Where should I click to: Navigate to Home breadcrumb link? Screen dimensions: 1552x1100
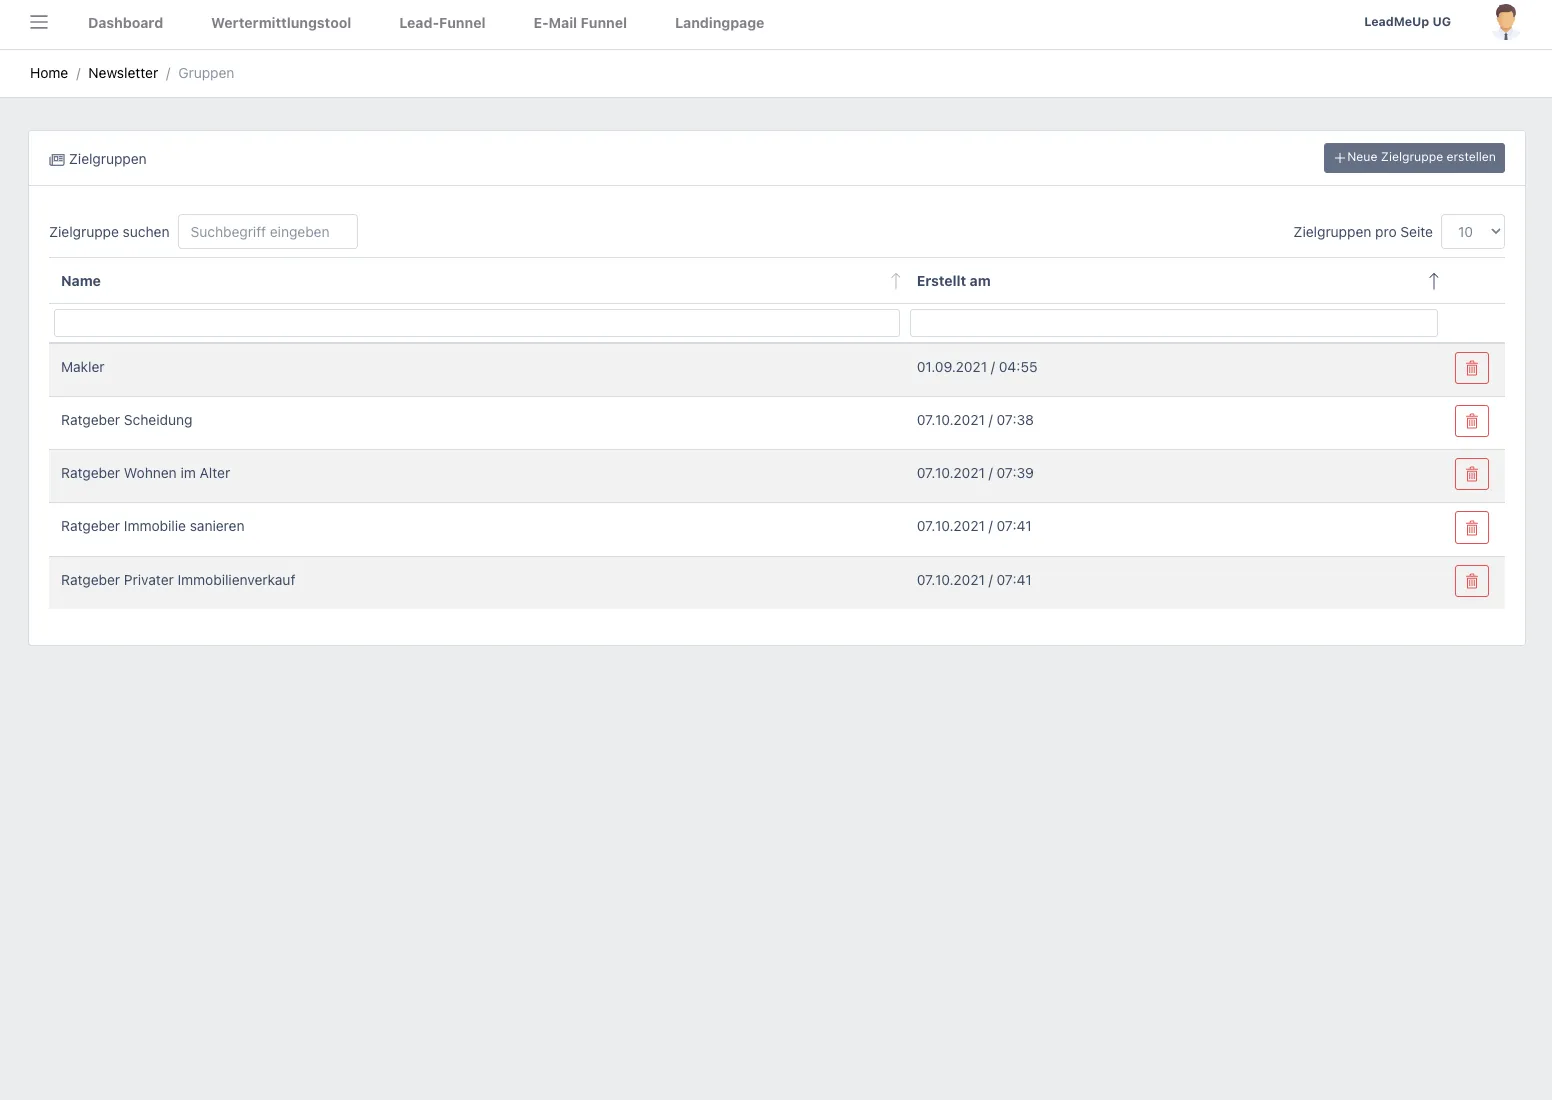[49, 73]
